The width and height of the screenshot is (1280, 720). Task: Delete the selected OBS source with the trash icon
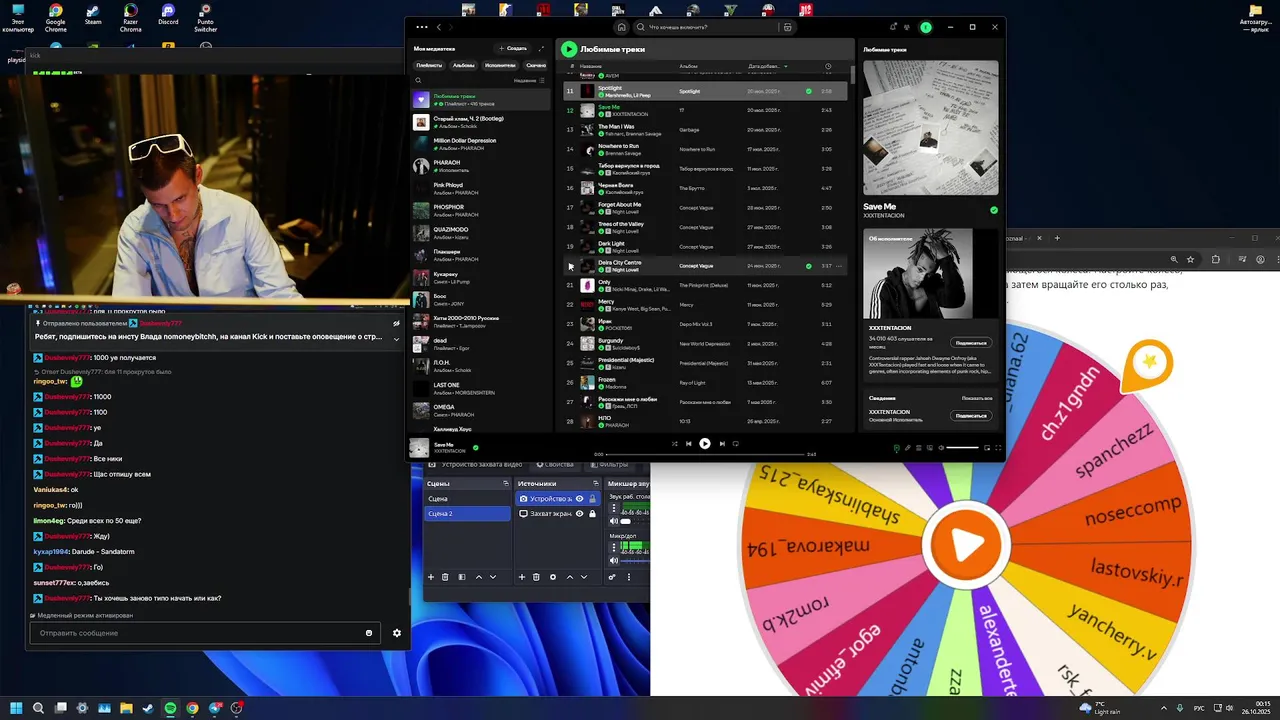point(536,577)
